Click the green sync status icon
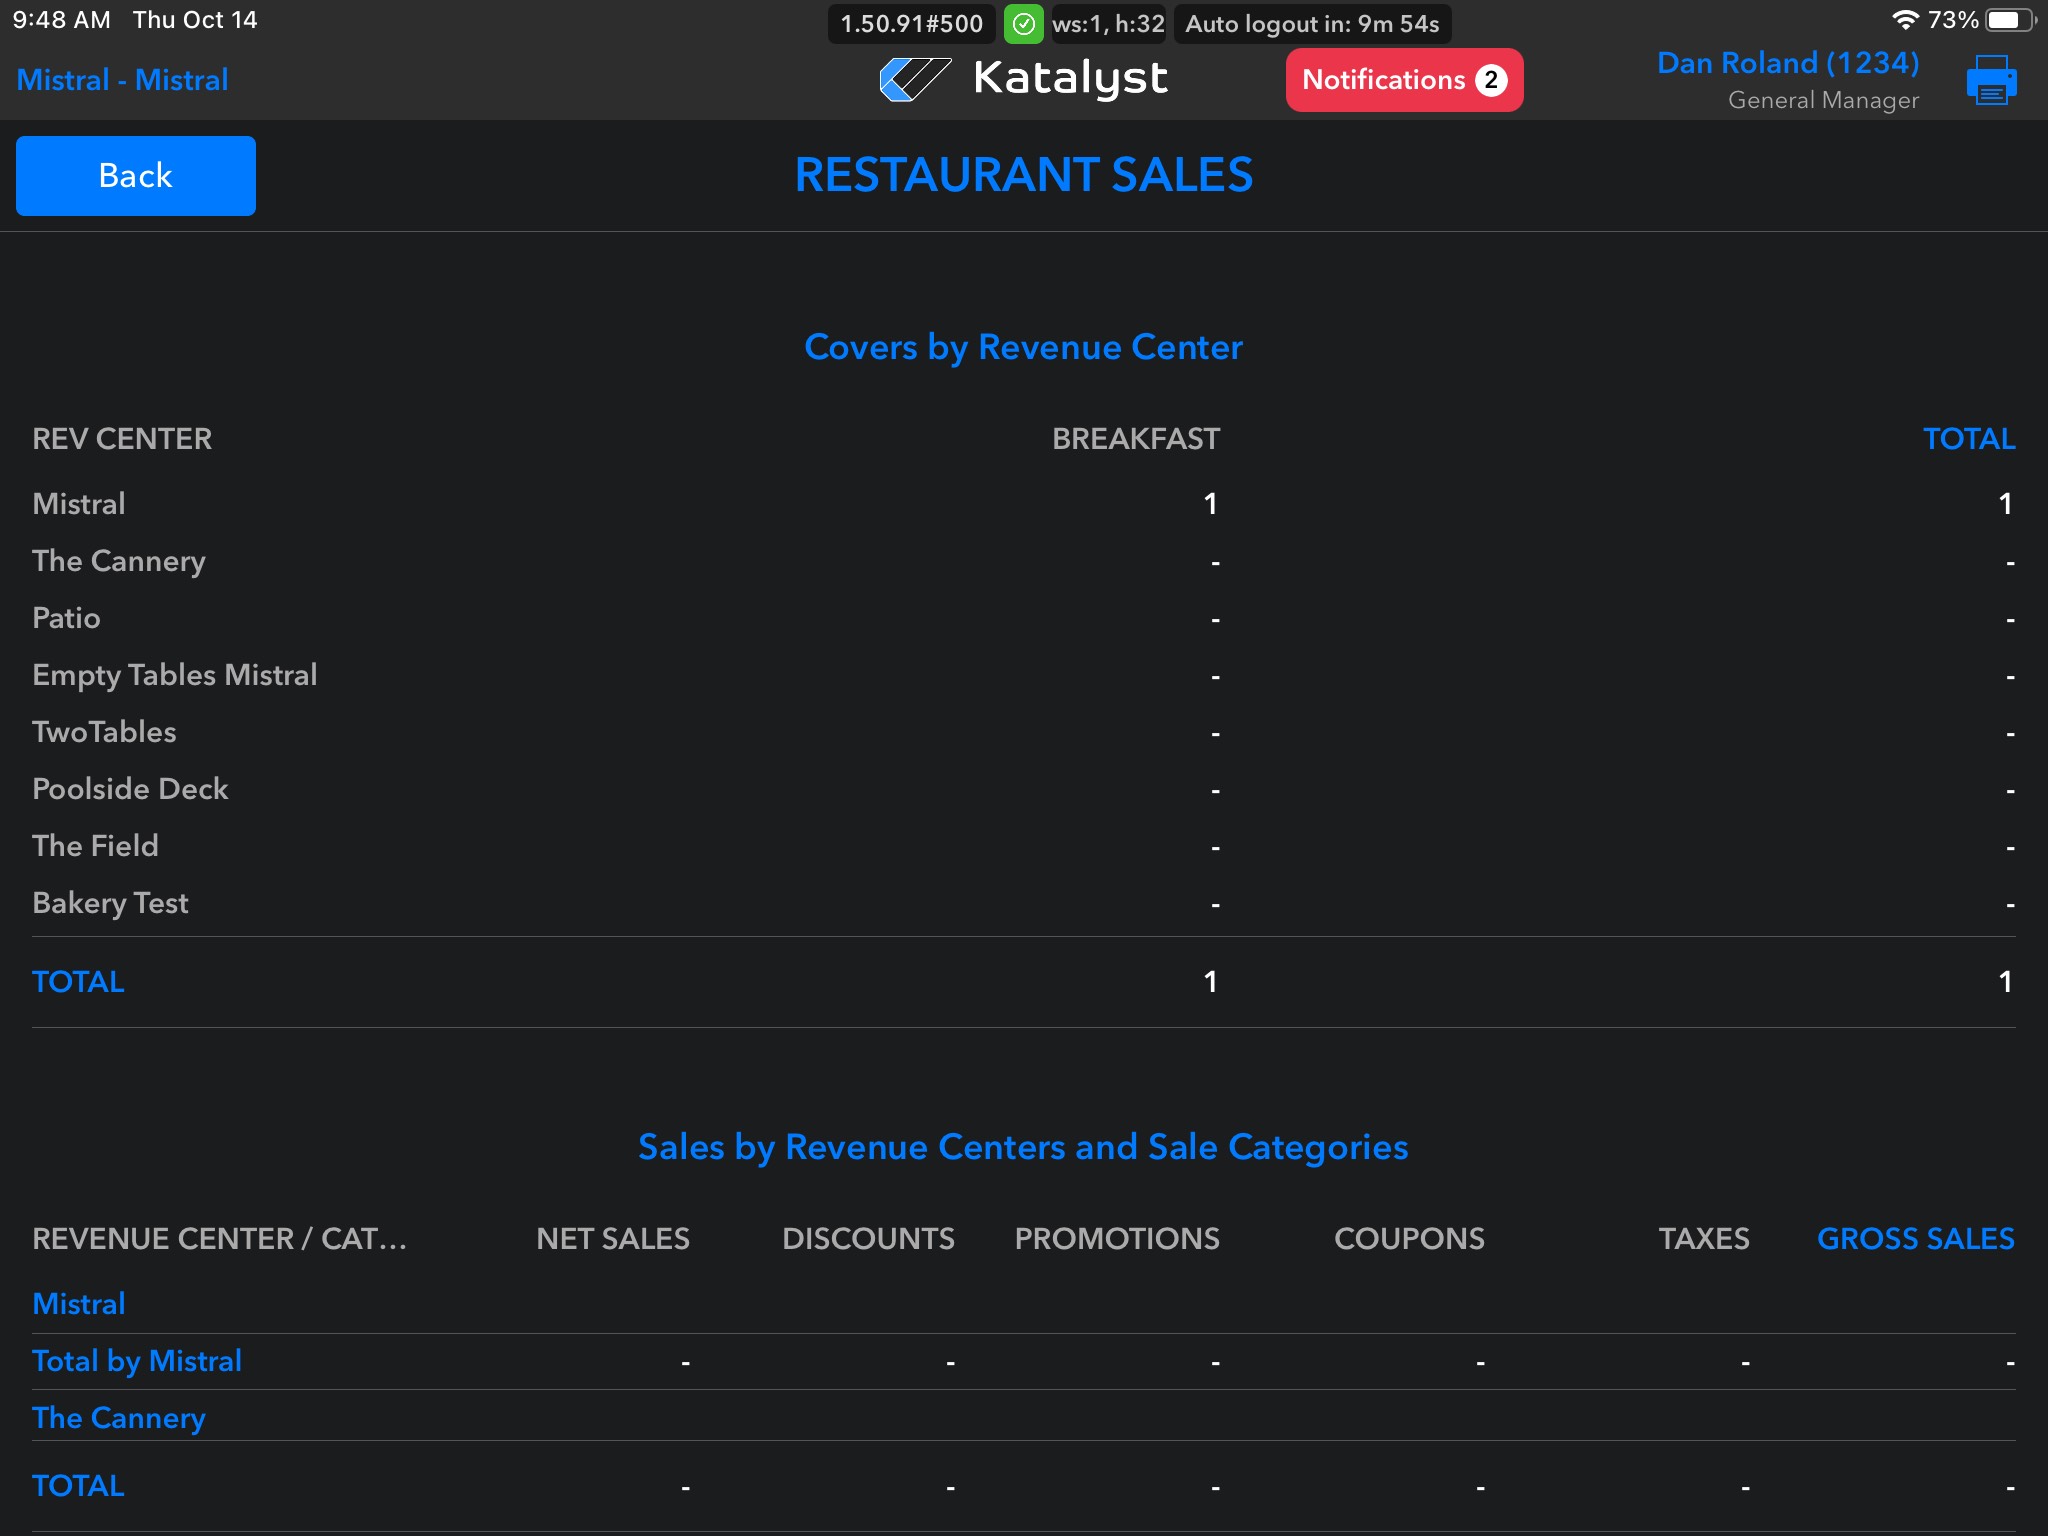 click(1023, 24)
